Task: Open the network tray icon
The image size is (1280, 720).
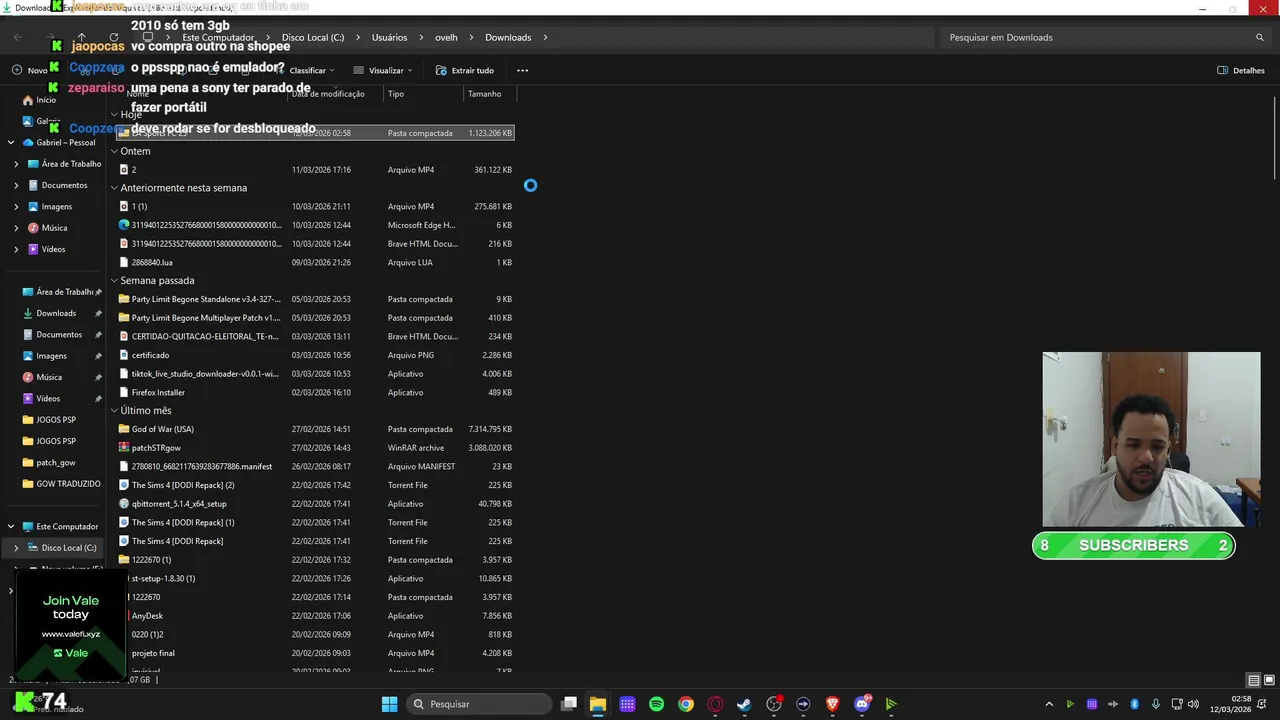Action: pos(1177,704)
